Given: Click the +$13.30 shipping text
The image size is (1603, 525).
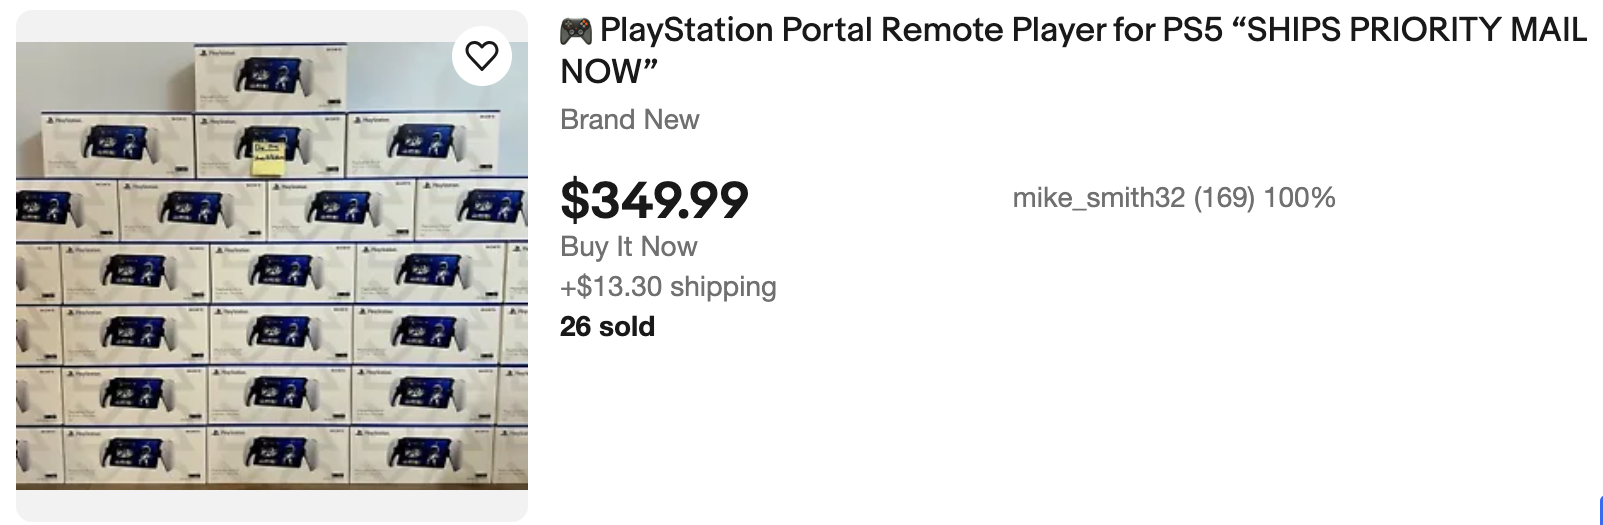Looking at the screenshot, I should (668, 287).
